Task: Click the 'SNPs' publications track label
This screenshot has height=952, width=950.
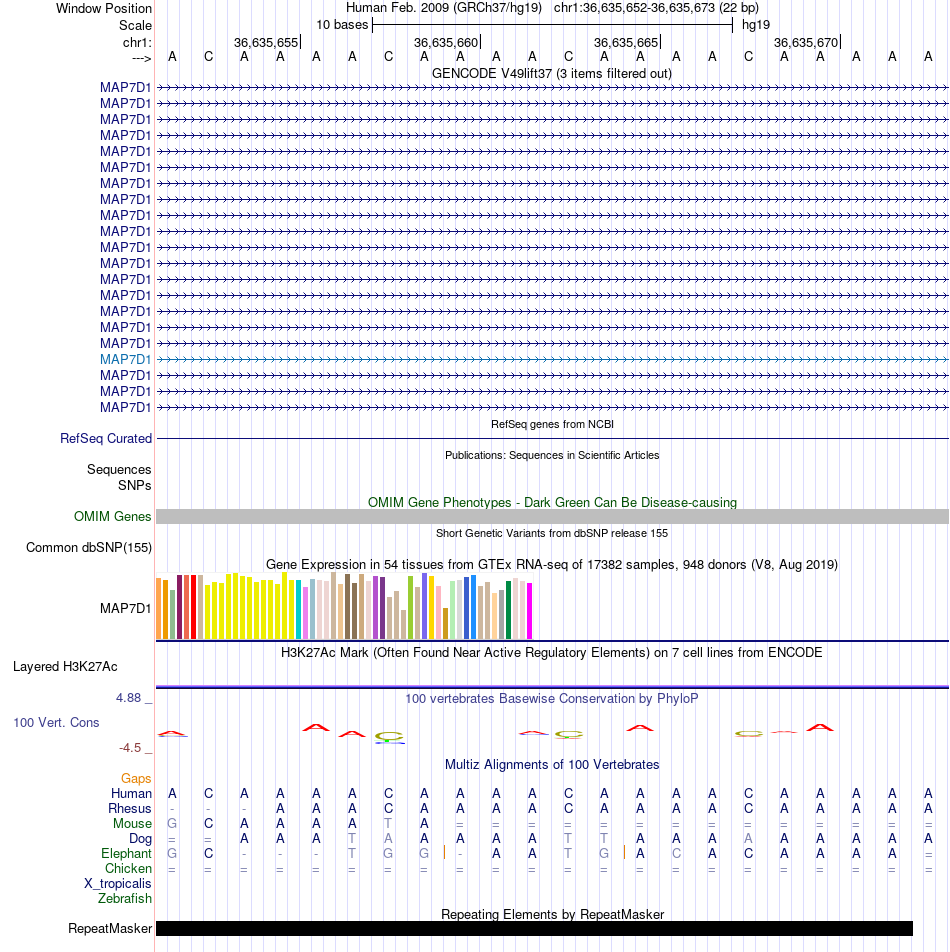Action: (x=135, y=485)
